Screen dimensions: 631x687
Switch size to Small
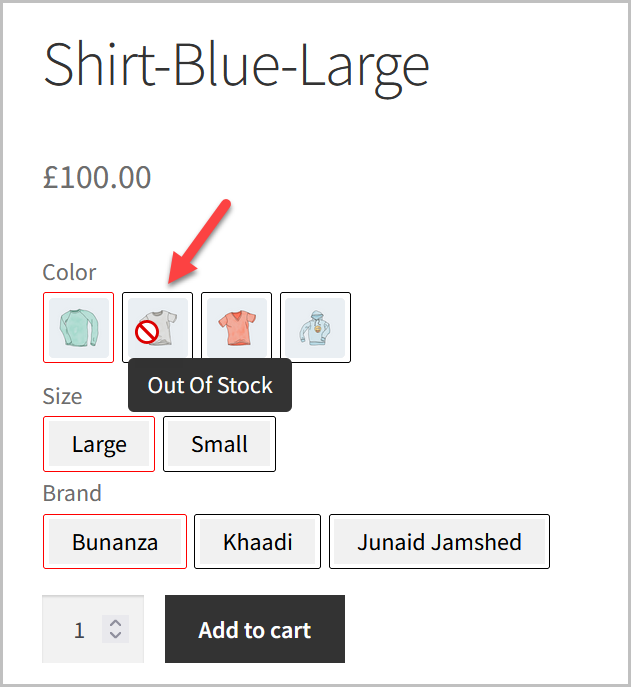(x=219, y=444)
